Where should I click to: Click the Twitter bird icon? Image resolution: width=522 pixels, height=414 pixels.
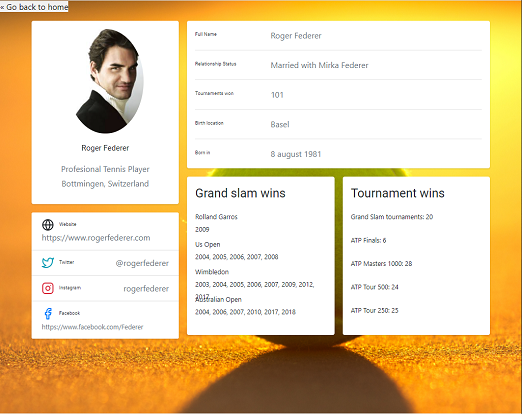[48, 263]
